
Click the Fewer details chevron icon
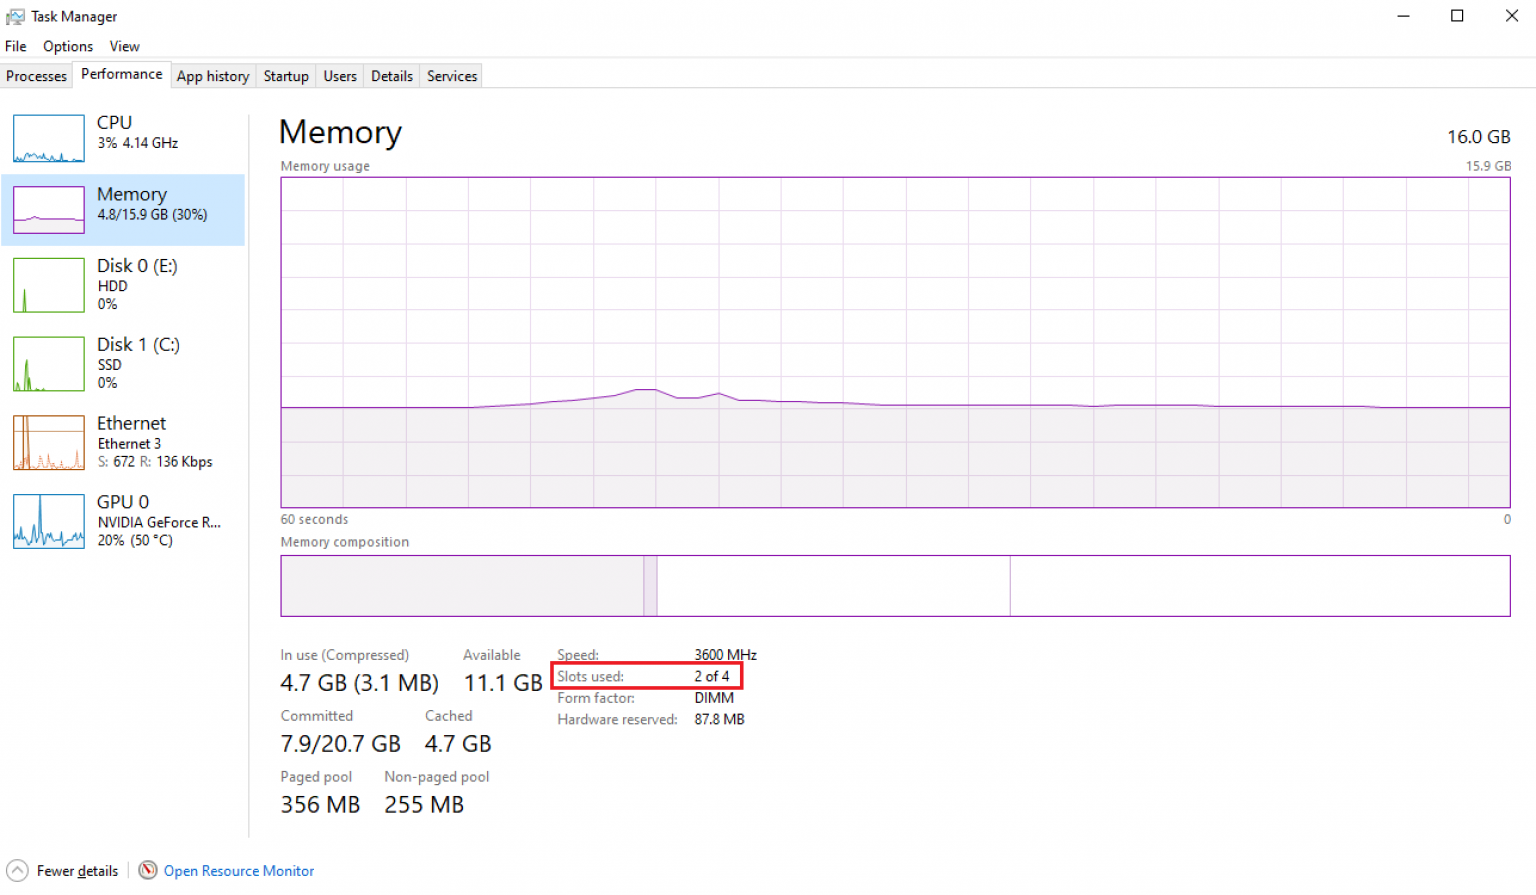pyautogui.click(x=18, y=870)
